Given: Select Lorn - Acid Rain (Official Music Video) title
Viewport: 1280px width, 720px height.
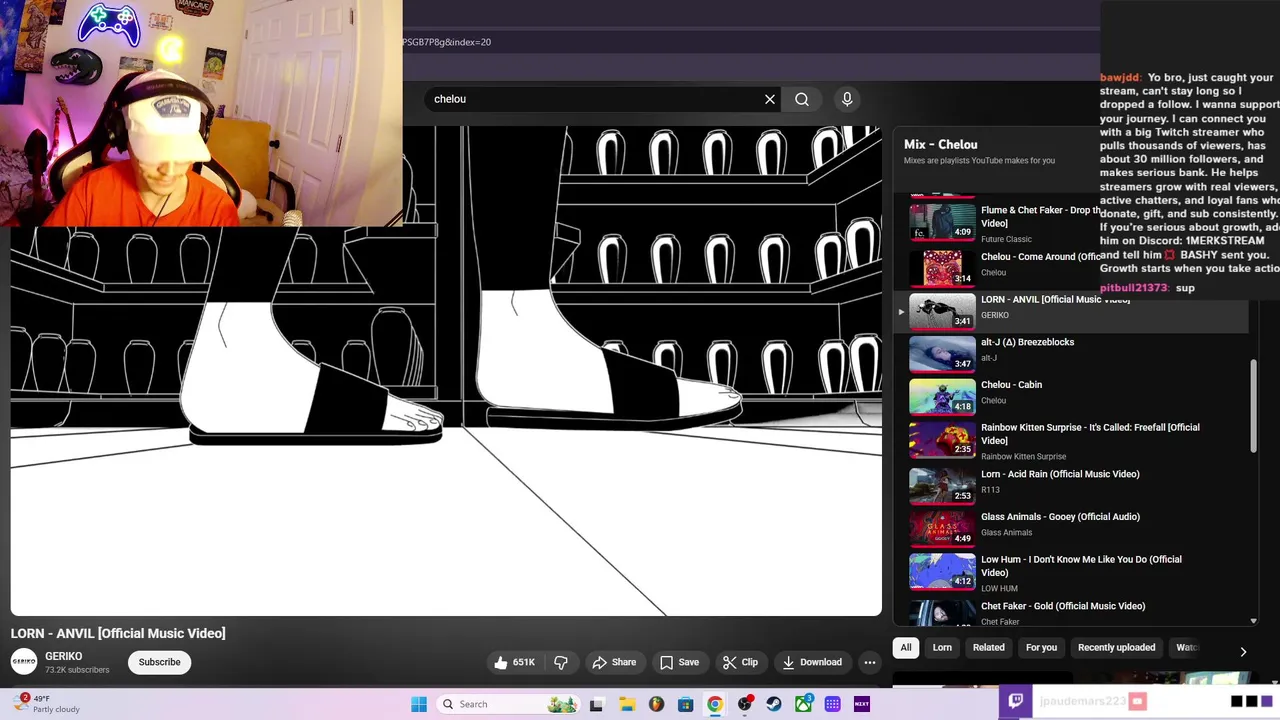Looking at the screenshot, I should (1060, 474).
